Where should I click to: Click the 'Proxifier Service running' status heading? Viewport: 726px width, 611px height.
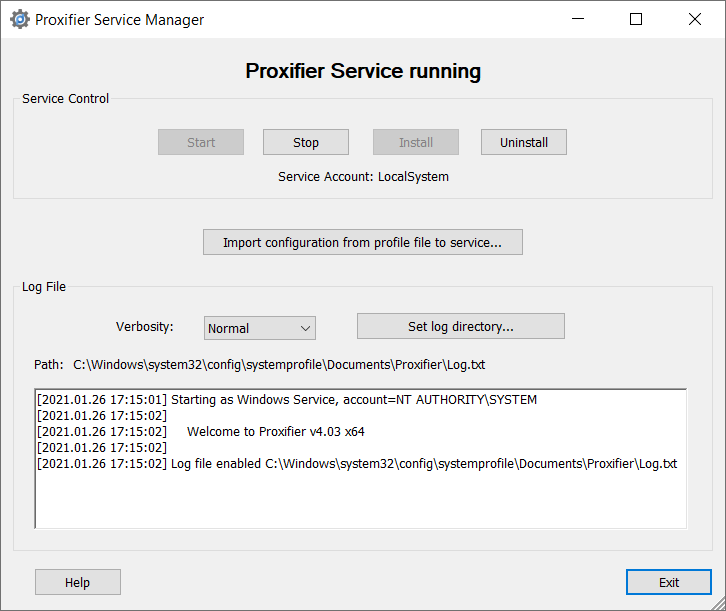pyautogui.click(x=363, y=71)
